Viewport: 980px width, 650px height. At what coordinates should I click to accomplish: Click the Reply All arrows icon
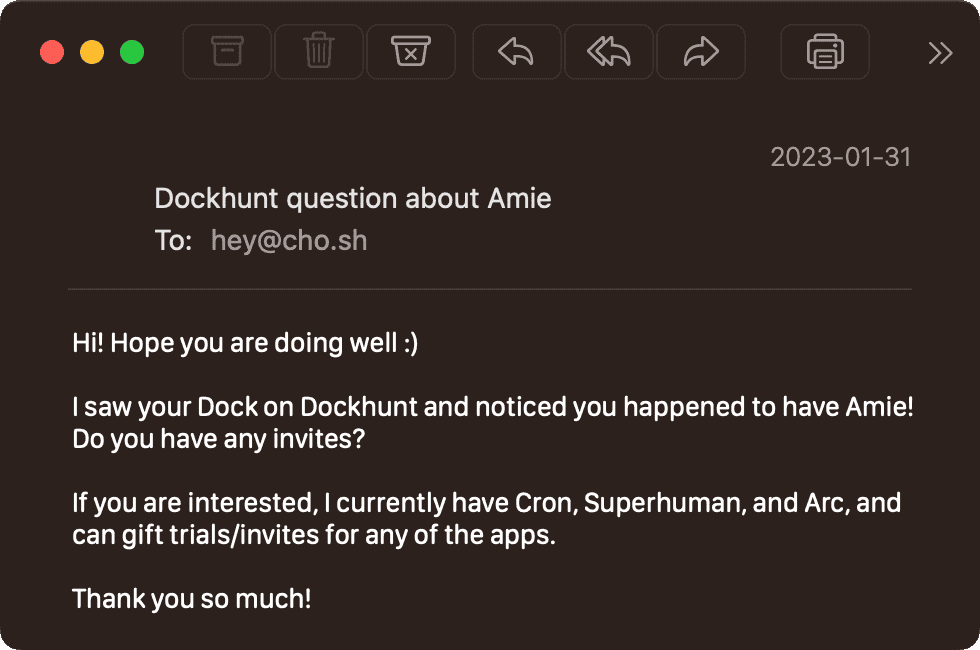608,51
